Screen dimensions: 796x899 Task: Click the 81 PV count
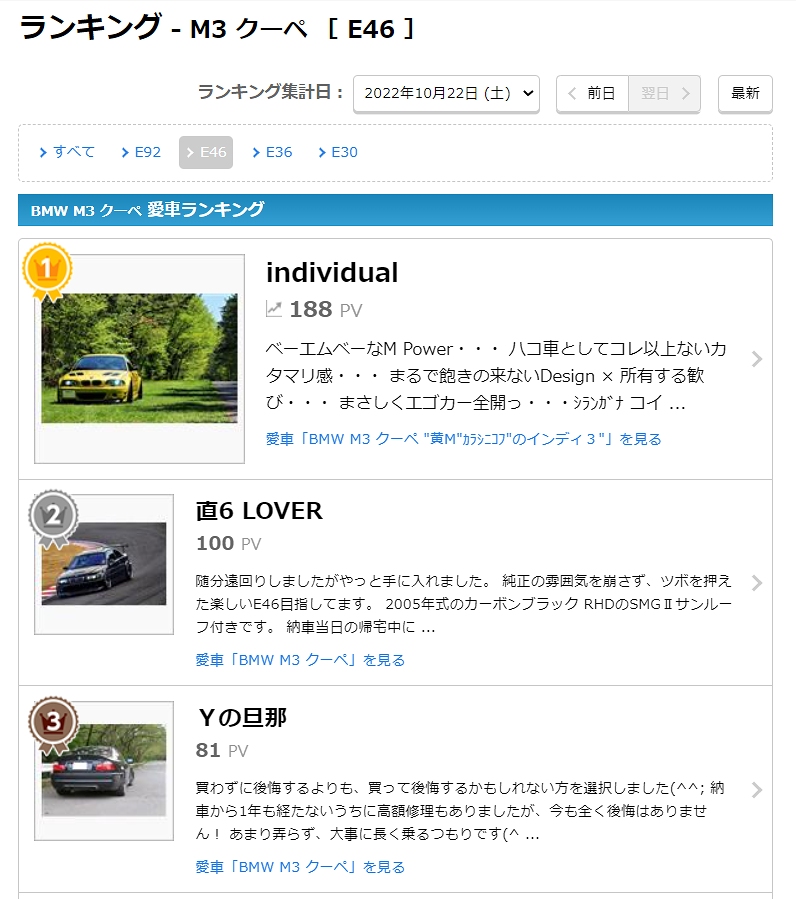pos(222,750)
